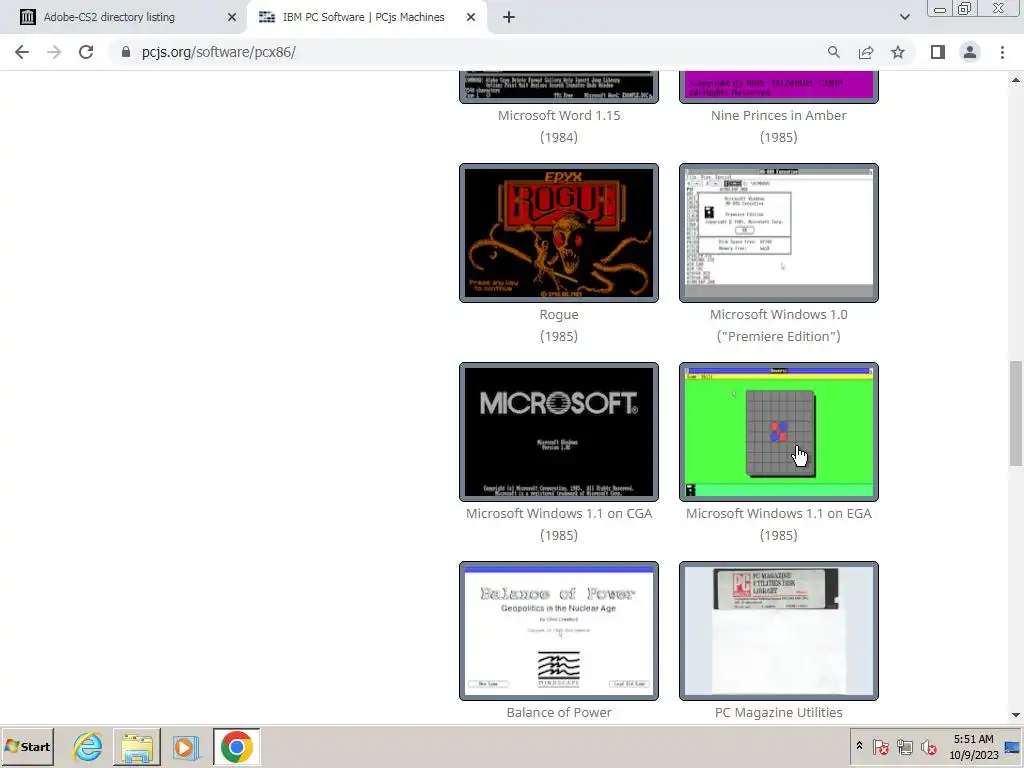Go back to the previous page
The width and height of the screenshot is (1024, 768).
click(x=22, y=52)
